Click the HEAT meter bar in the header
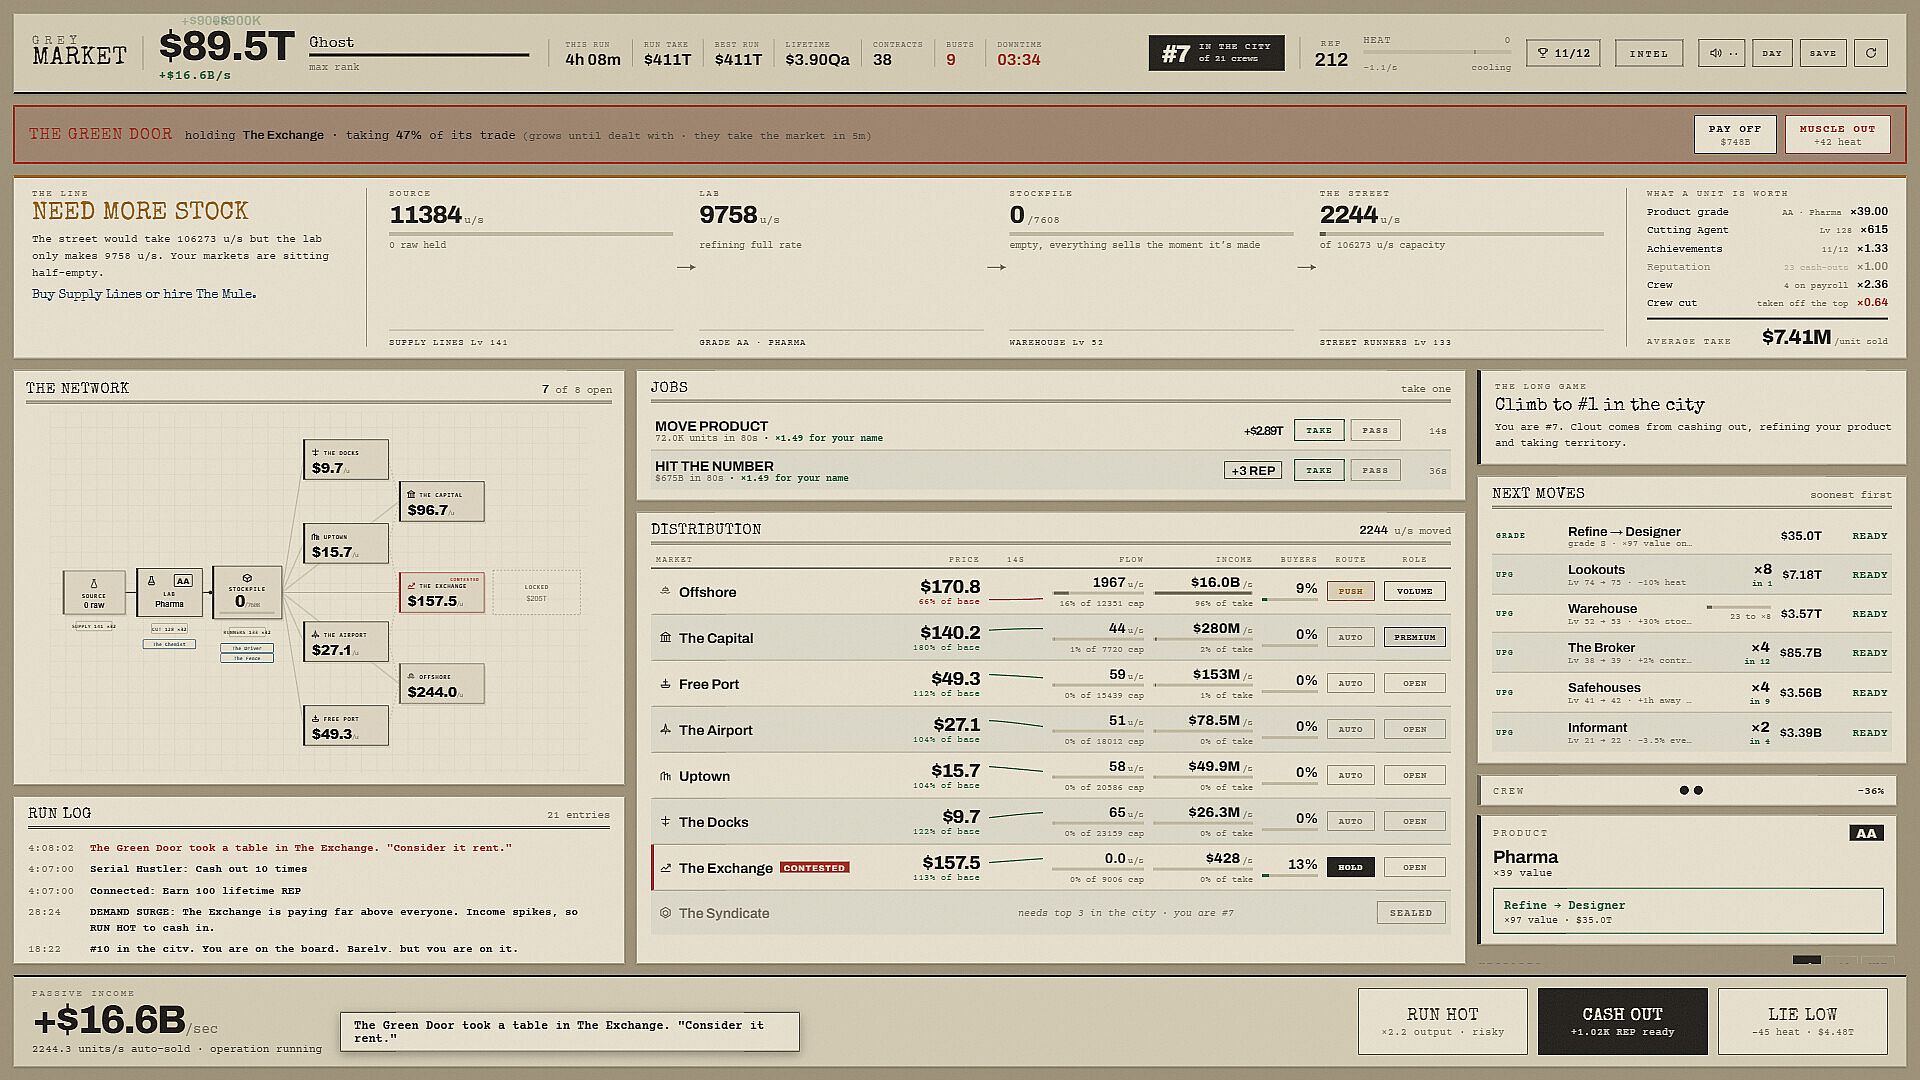Screen dimensions: 1920x1080 point(1436,52)
